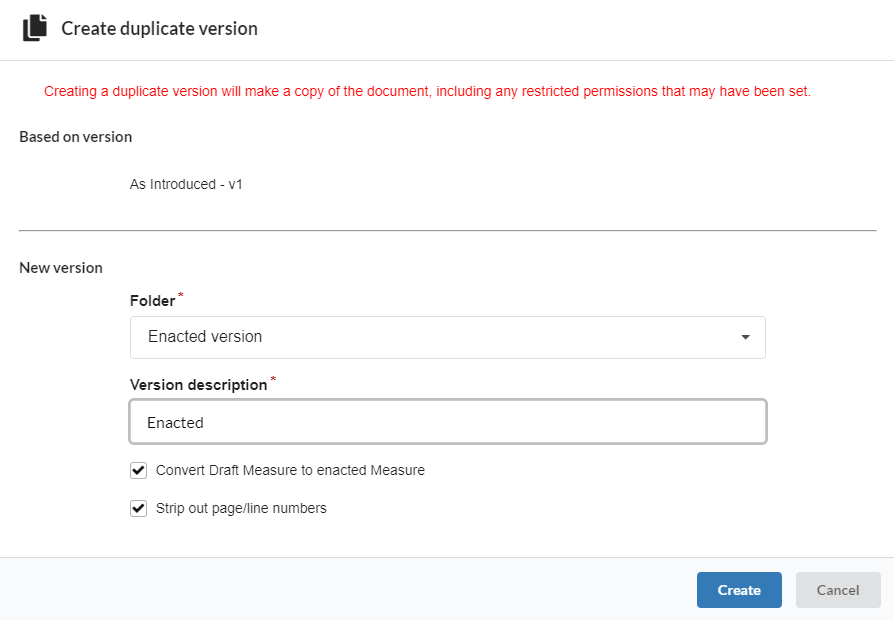Image resolution: width=894 pixels, height=620 pixels.
Task: Click the Based on version heading
Action: click(76, 137)
